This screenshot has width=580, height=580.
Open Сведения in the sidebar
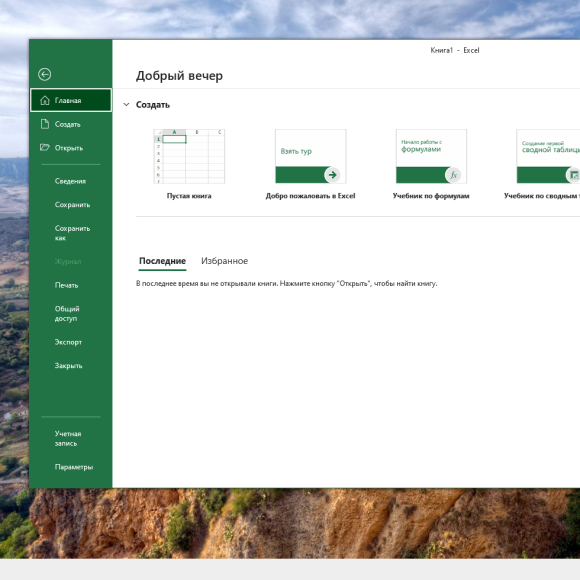pos(71,181)
